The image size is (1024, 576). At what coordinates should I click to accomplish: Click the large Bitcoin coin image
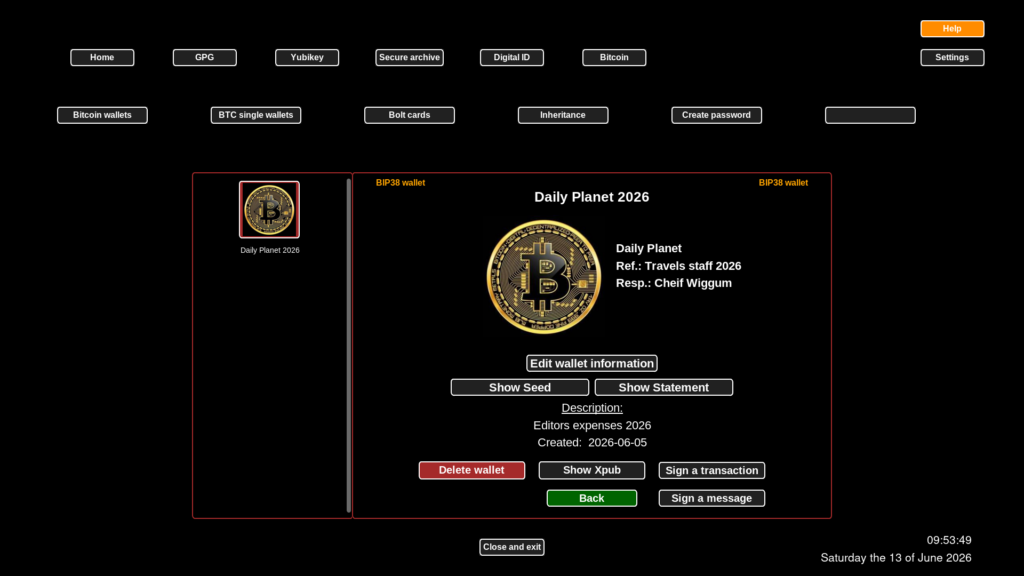(x=543, y=277)
